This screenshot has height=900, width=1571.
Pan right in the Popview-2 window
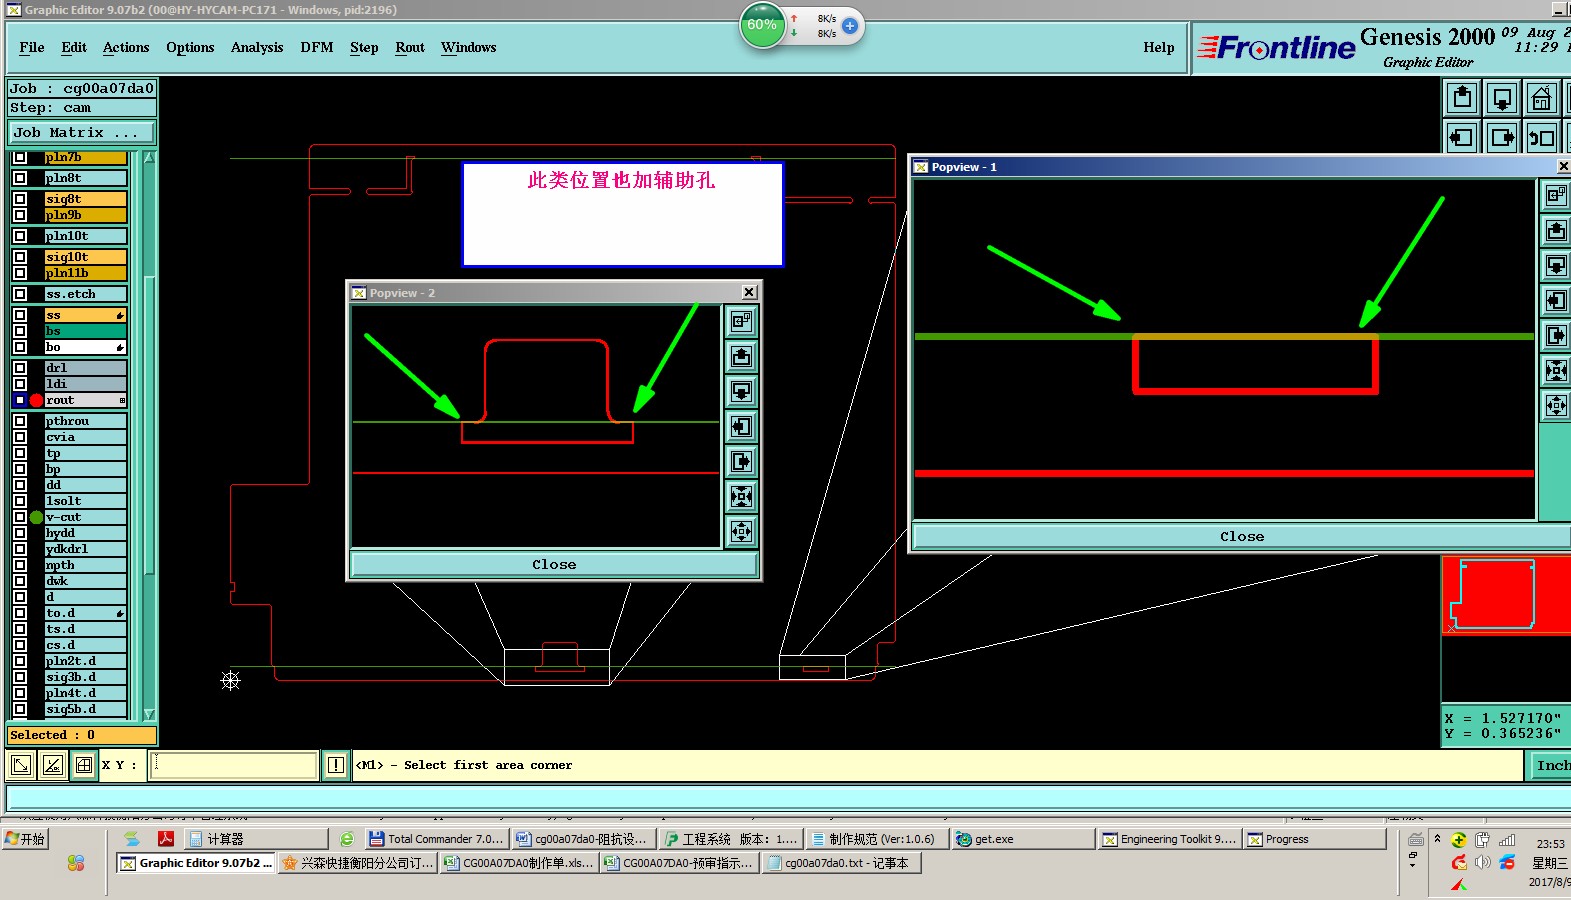(x=742, y=462)
